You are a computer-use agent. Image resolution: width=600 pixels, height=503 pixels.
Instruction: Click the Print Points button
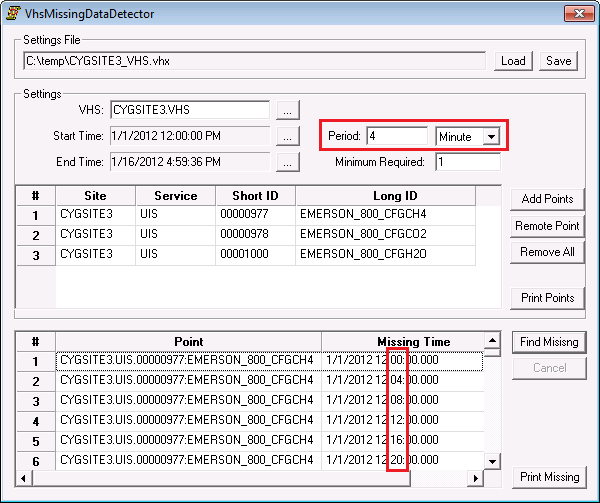547,298
